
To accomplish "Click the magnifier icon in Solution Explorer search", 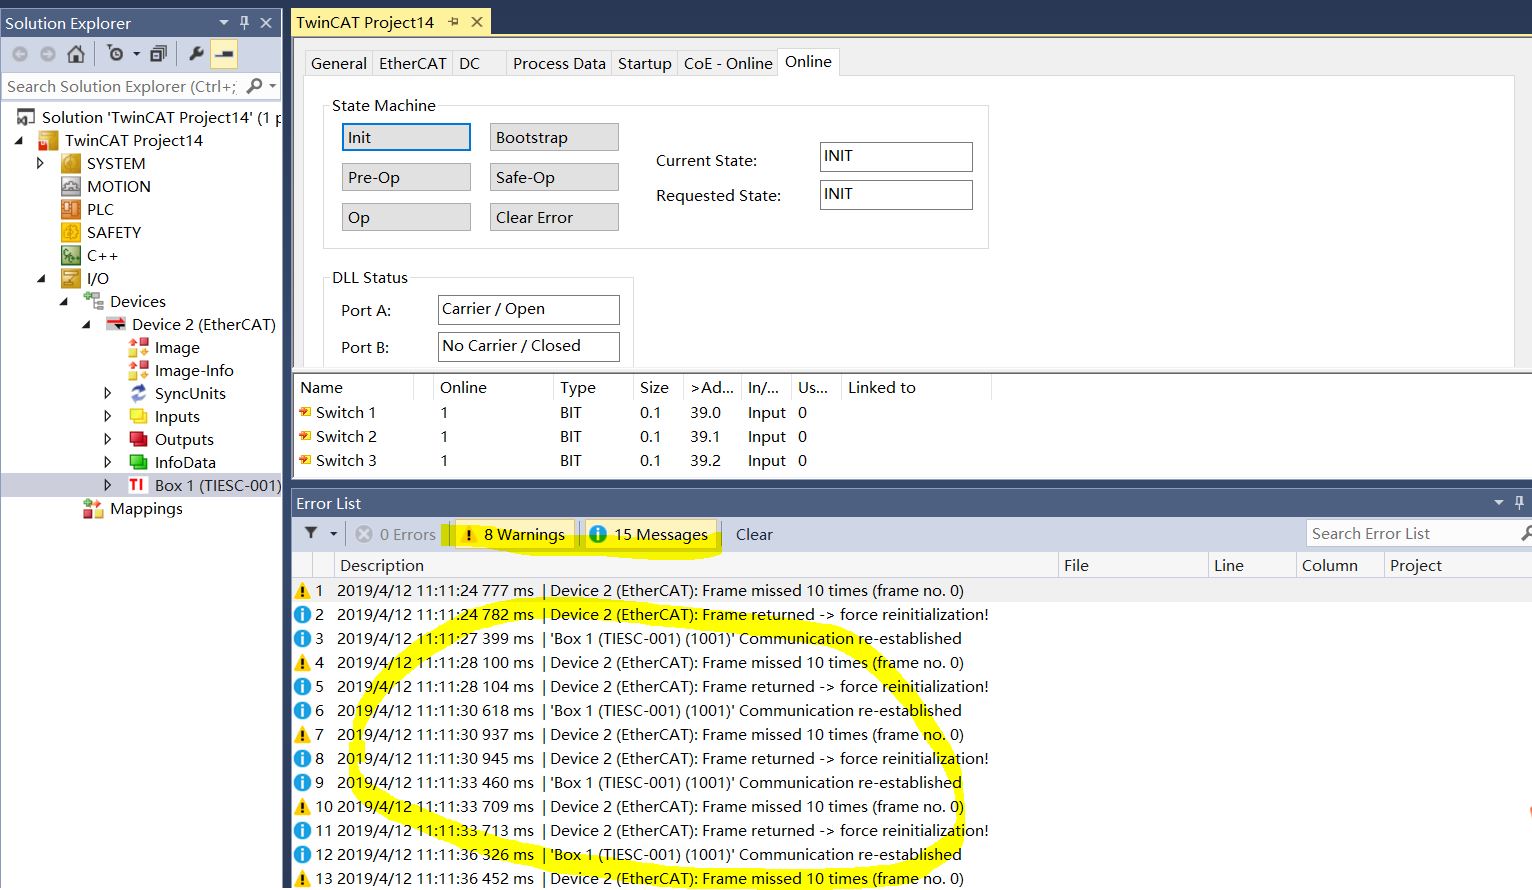I will click(x=255, y=86).
